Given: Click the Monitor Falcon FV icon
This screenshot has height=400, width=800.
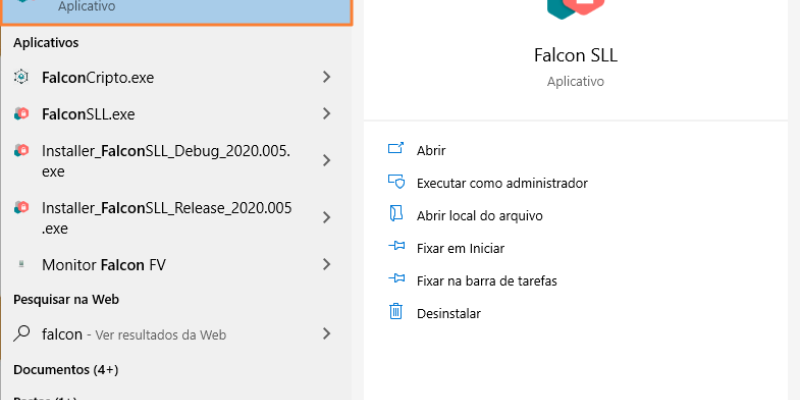Looking at the screenshot, I should [21, 264].
